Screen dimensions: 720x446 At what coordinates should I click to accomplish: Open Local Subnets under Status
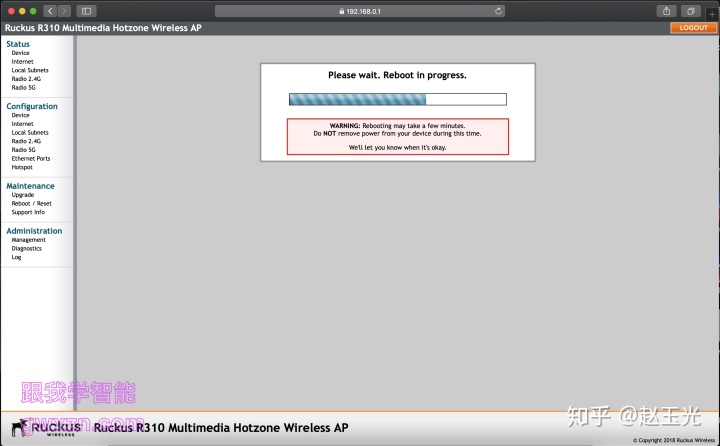[30, 70]
